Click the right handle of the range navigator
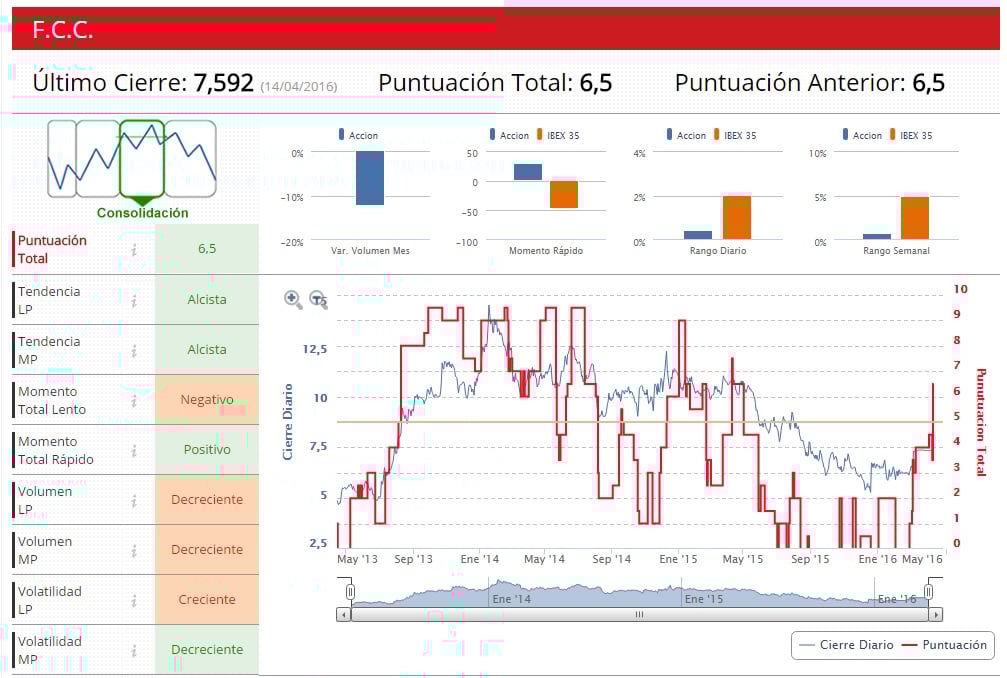This screenshot has width=1007, height=678. coord(929,591)
